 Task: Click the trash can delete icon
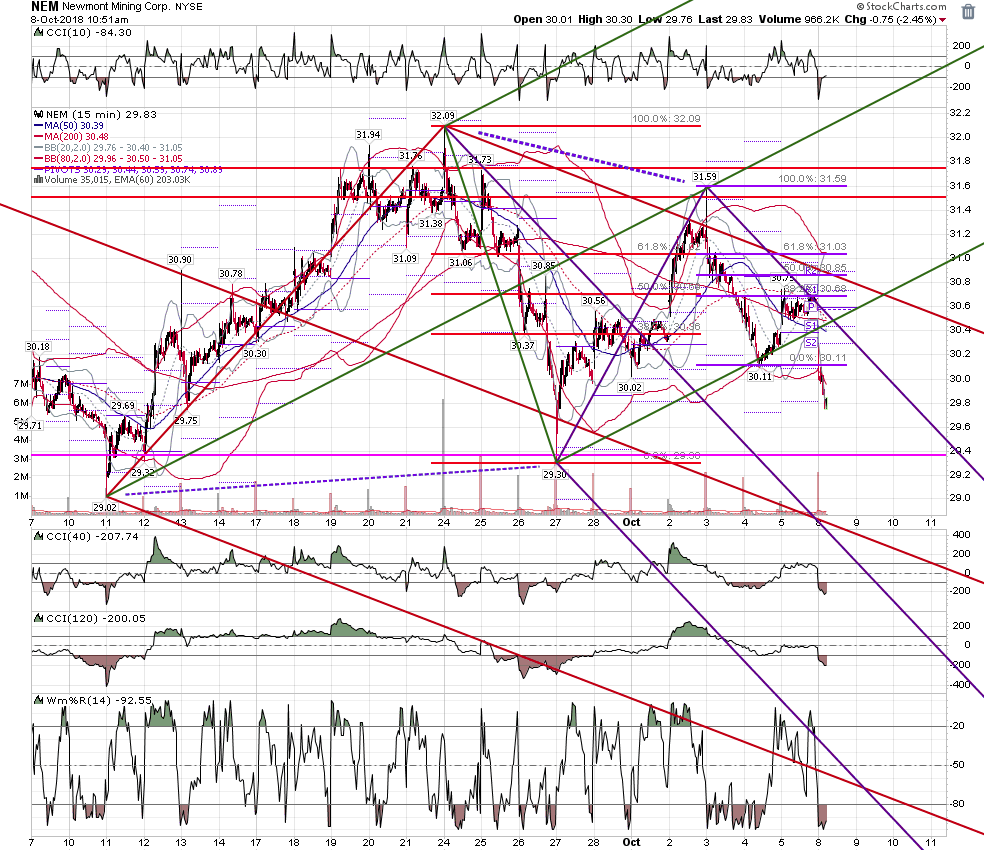coord(968,11)
